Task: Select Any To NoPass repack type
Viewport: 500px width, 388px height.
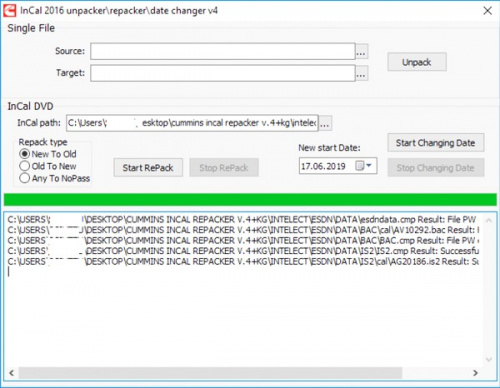Action: click(55, 178)
